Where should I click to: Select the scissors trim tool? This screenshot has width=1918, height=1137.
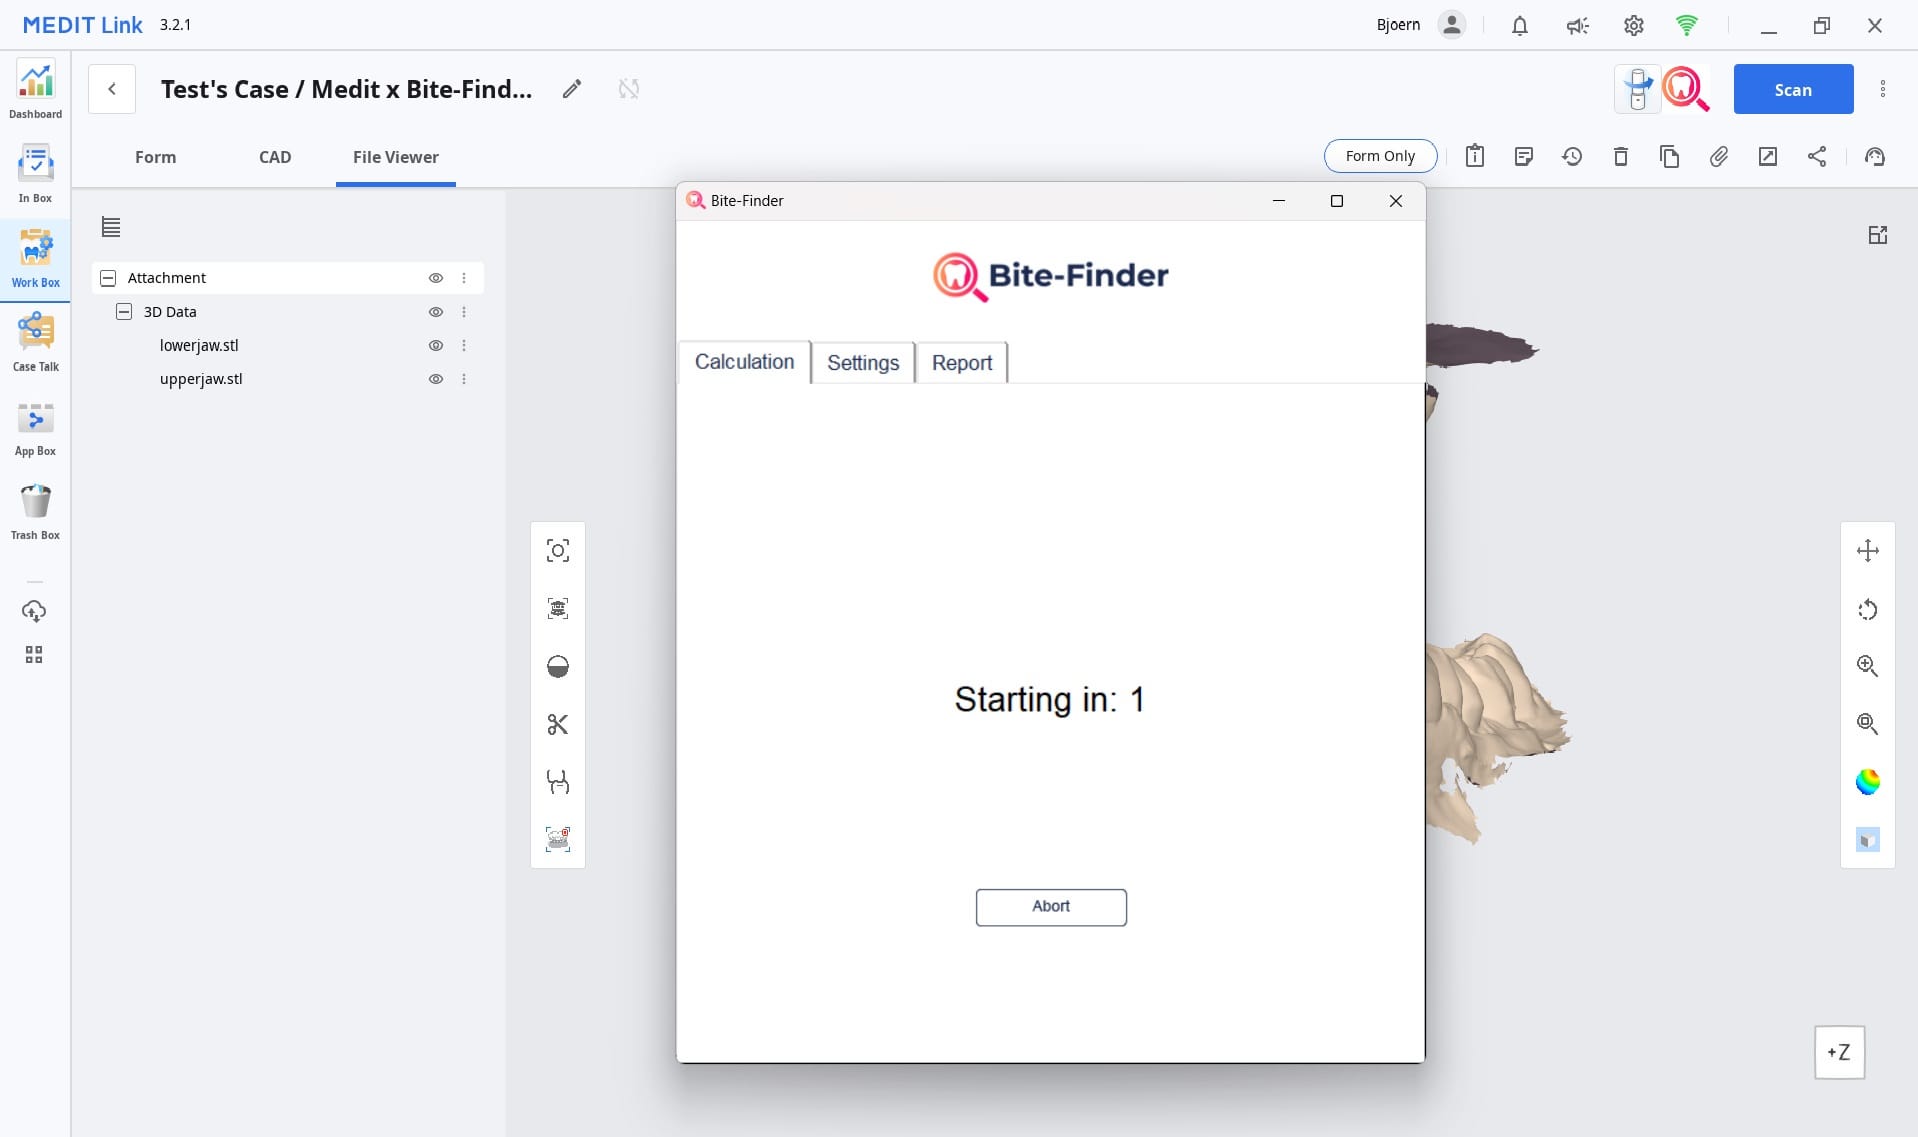point(558,724)
